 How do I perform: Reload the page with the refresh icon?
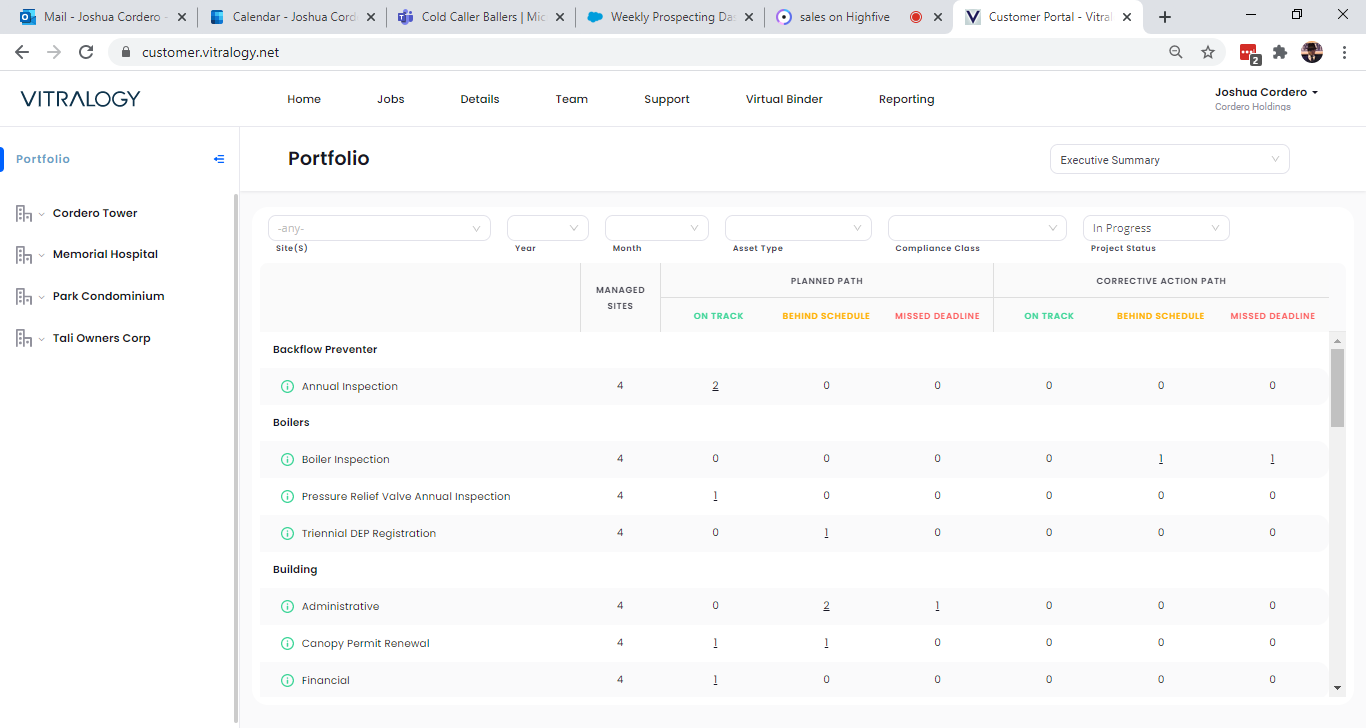click(86, 52)
